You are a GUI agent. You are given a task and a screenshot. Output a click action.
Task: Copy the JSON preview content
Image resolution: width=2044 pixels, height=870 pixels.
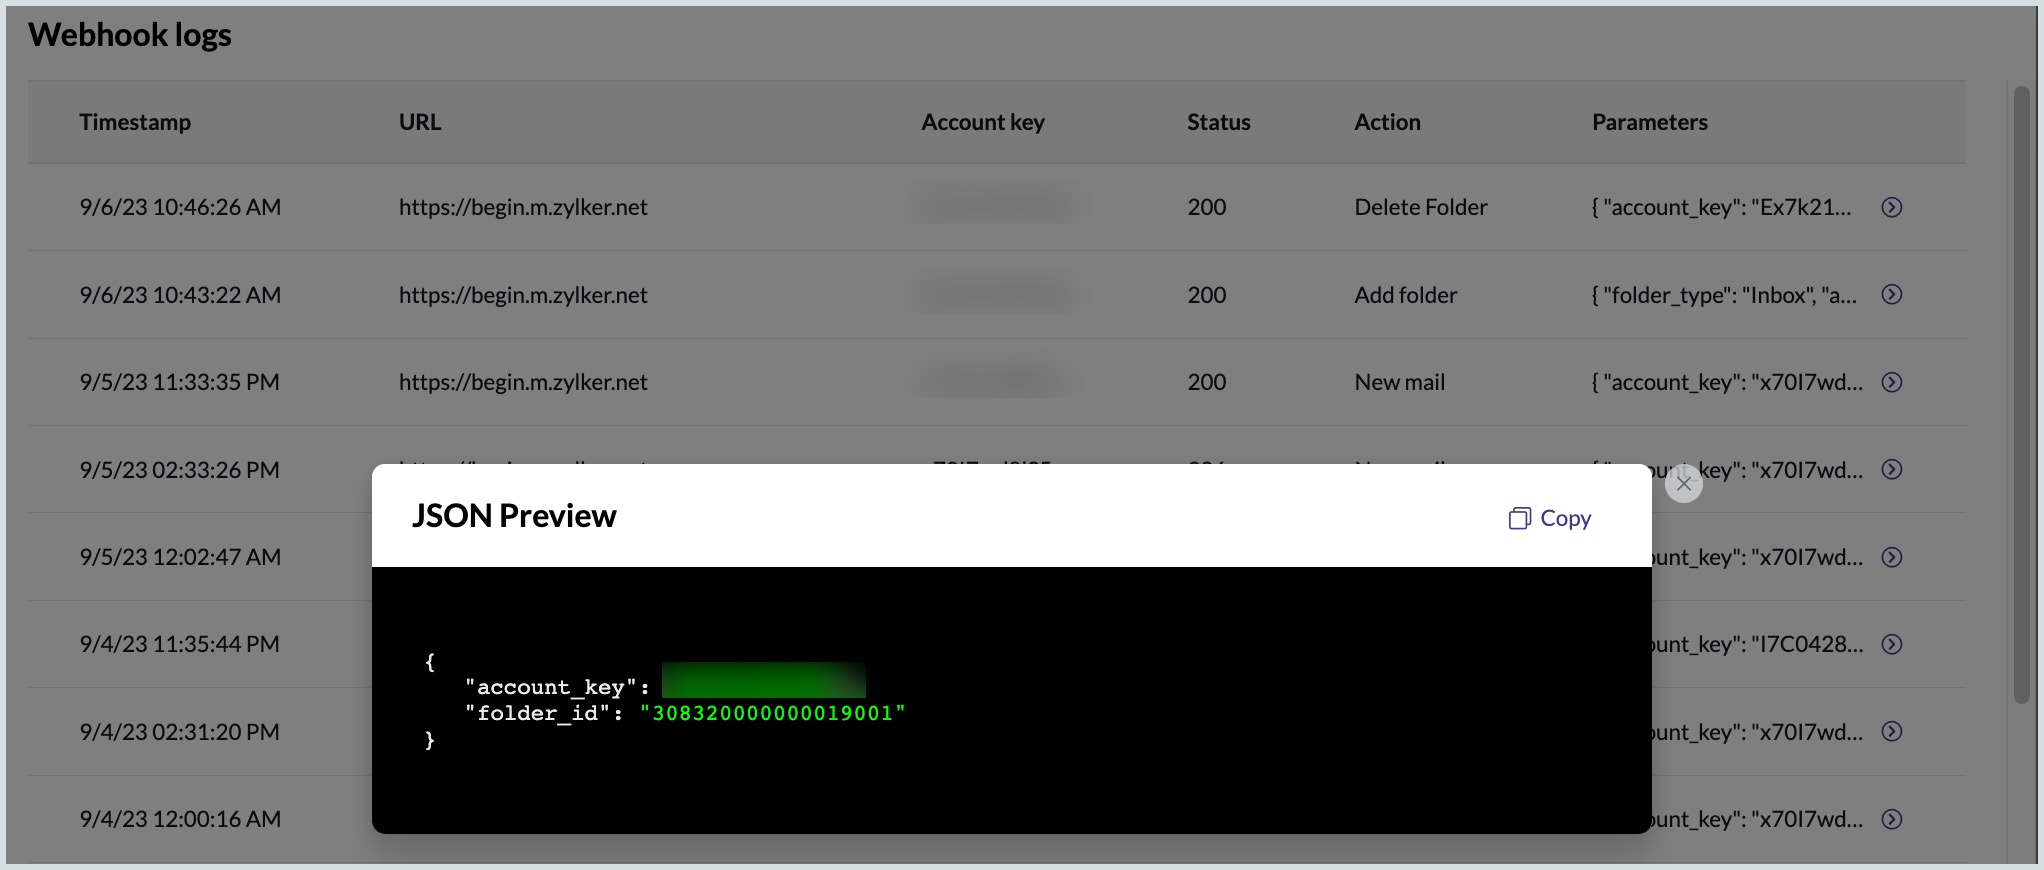[1550, 518]
